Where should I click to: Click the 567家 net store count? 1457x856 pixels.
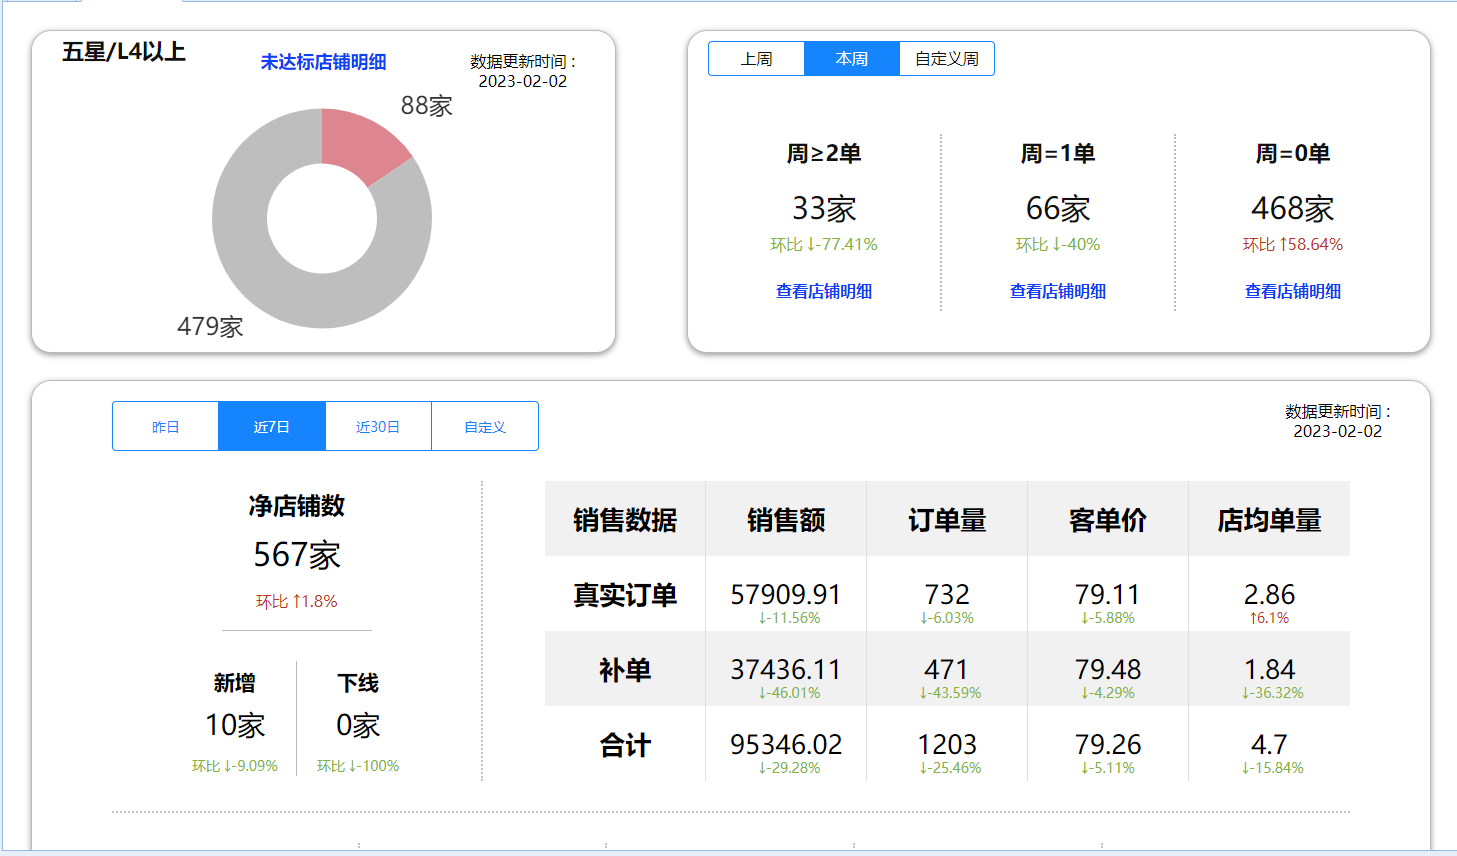pos(297,555)
